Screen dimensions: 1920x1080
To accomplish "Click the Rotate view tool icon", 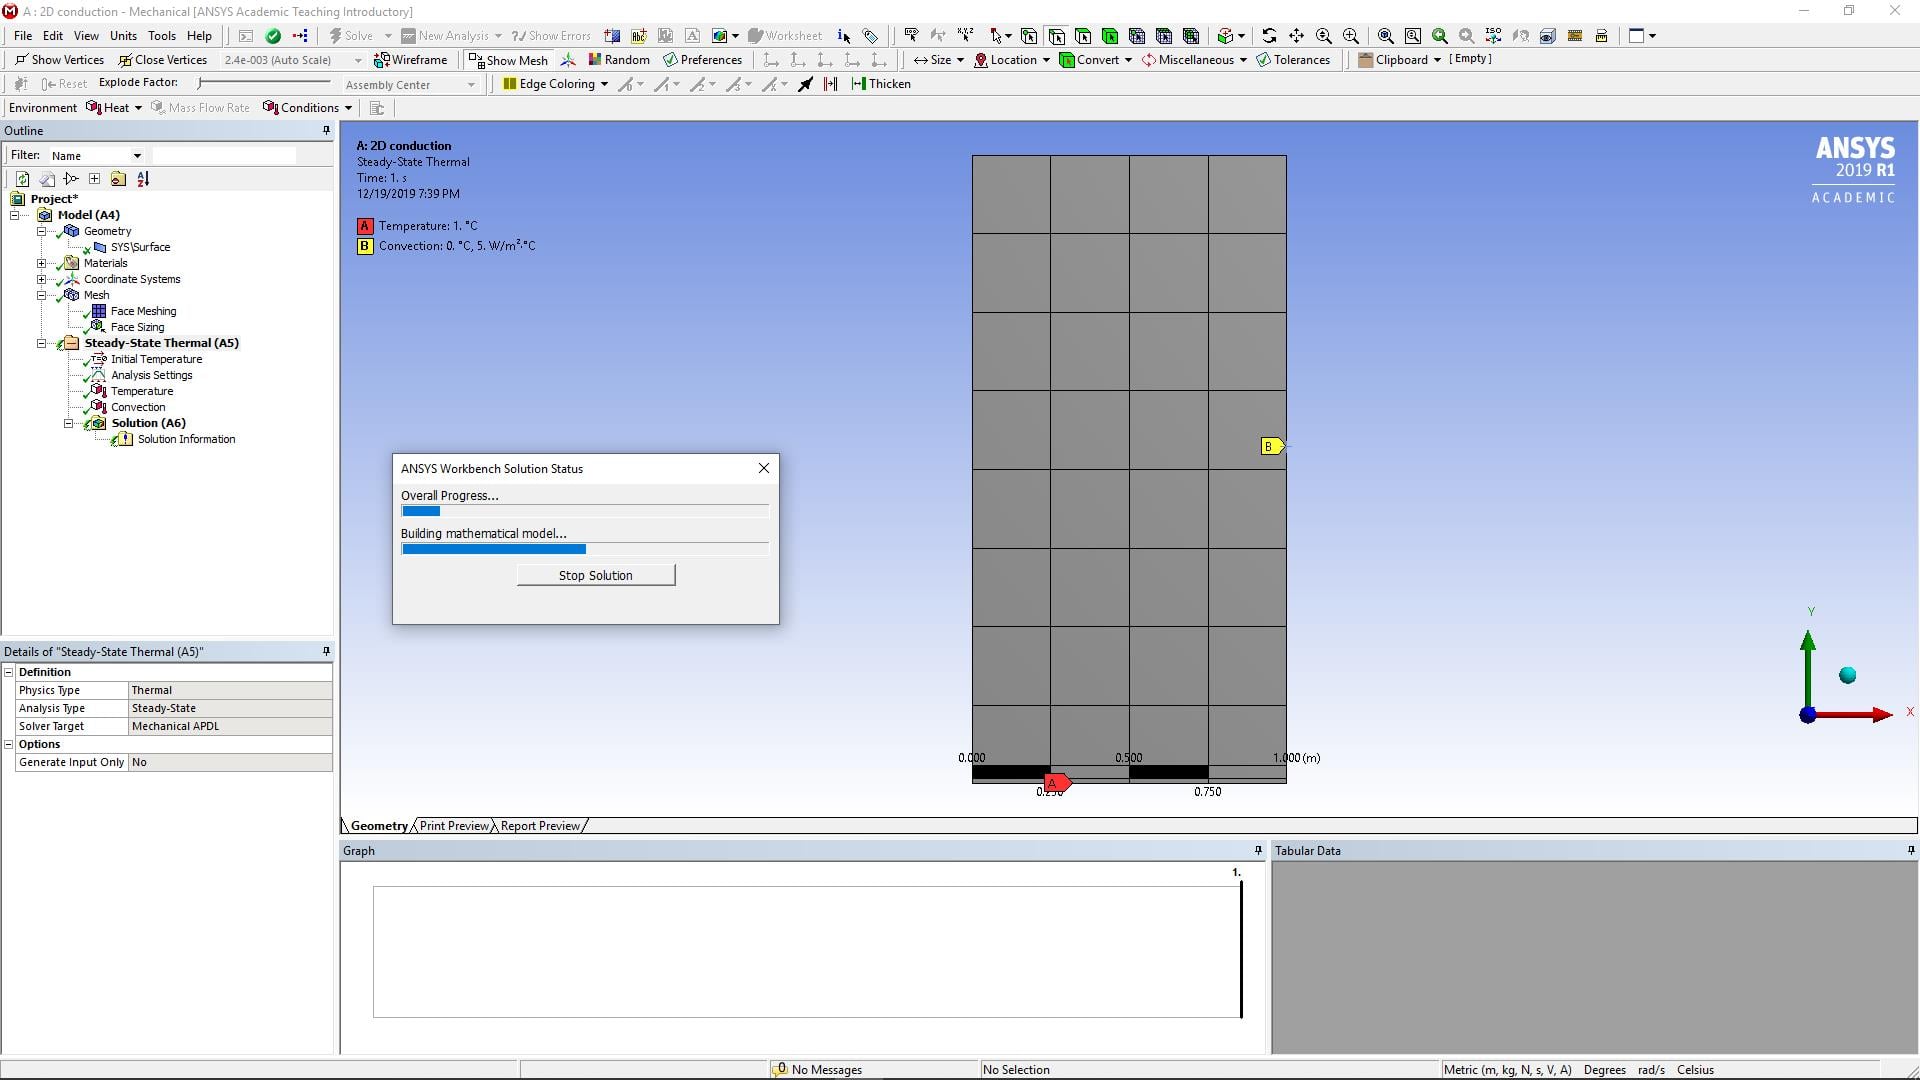I will click(1269, 35).
